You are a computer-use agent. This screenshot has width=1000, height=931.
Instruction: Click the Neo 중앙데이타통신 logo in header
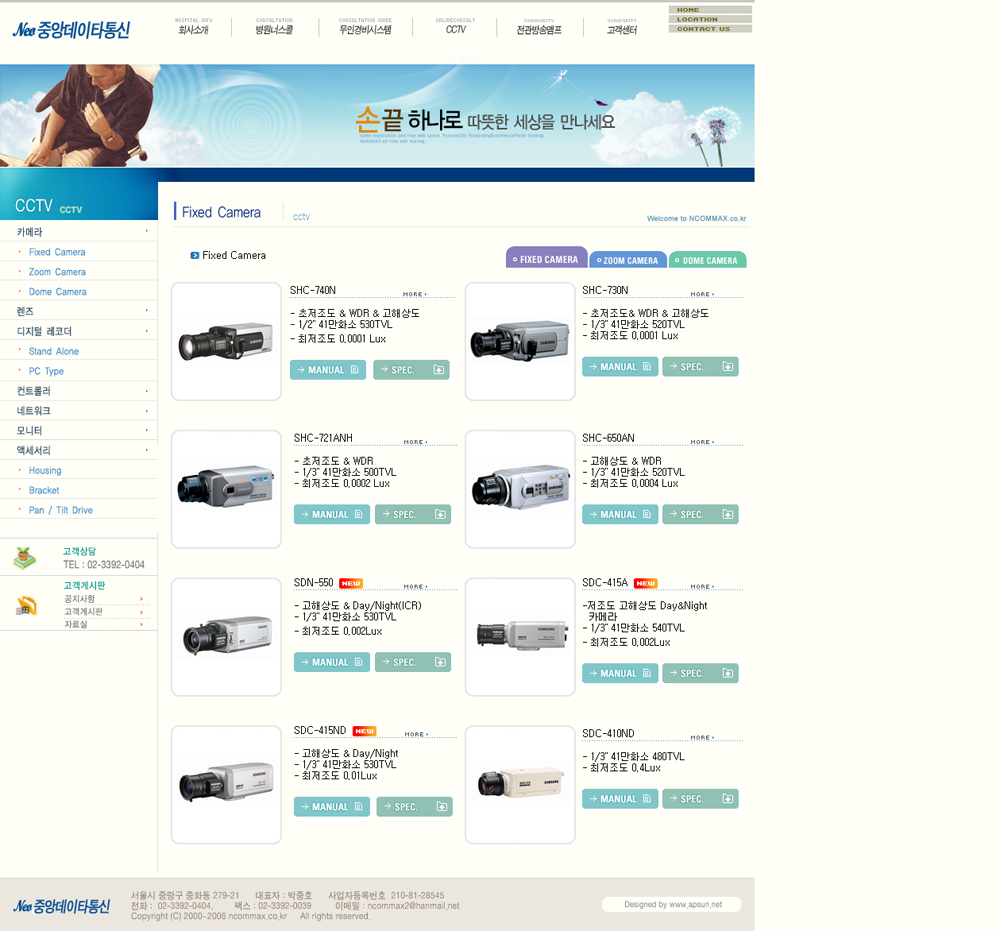(71, 30)
